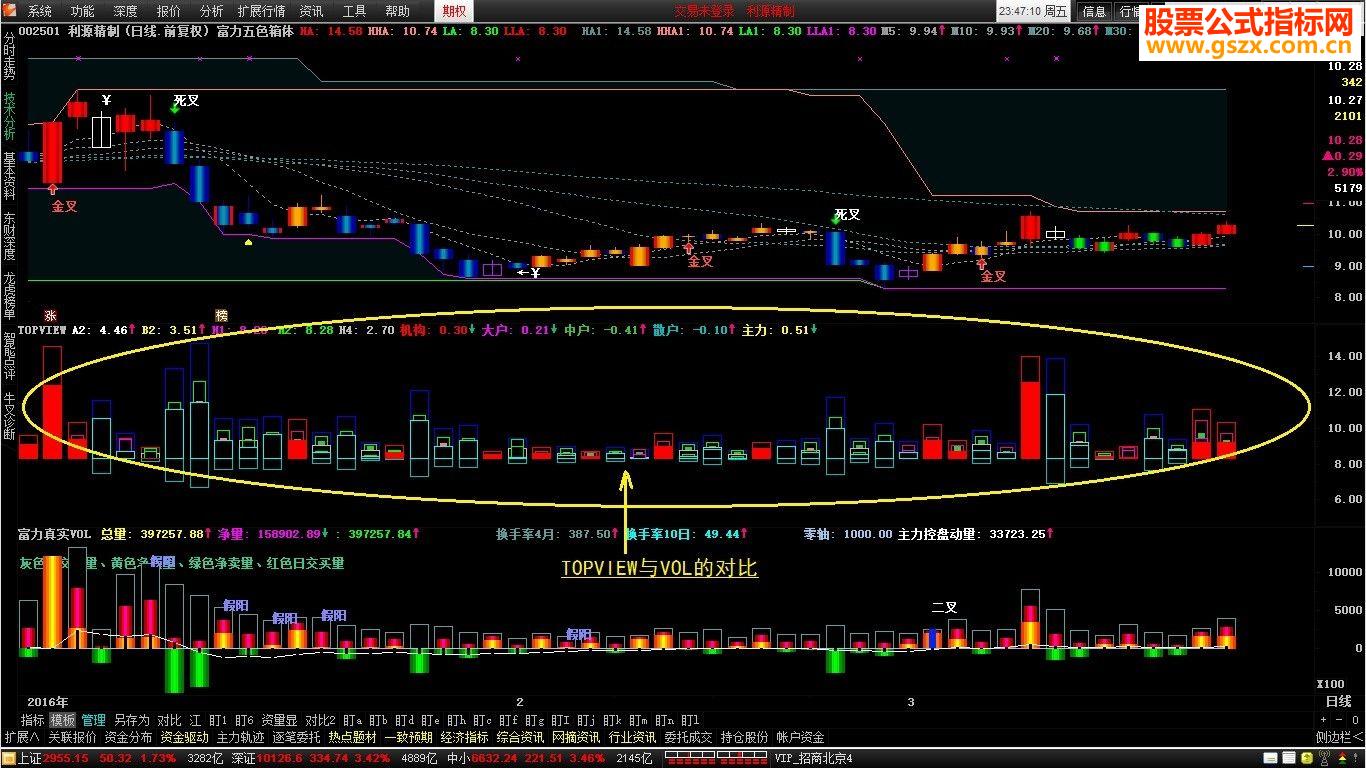Click the yellow triangle marker on the price chart

pos(248,241)
